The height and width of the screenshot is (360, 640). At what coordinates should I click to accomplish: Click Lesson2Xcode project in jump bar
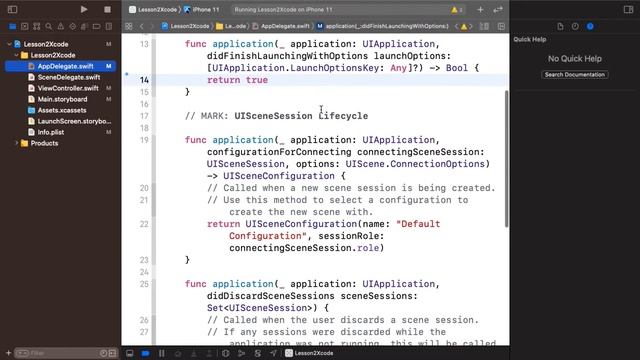(185, 26)
